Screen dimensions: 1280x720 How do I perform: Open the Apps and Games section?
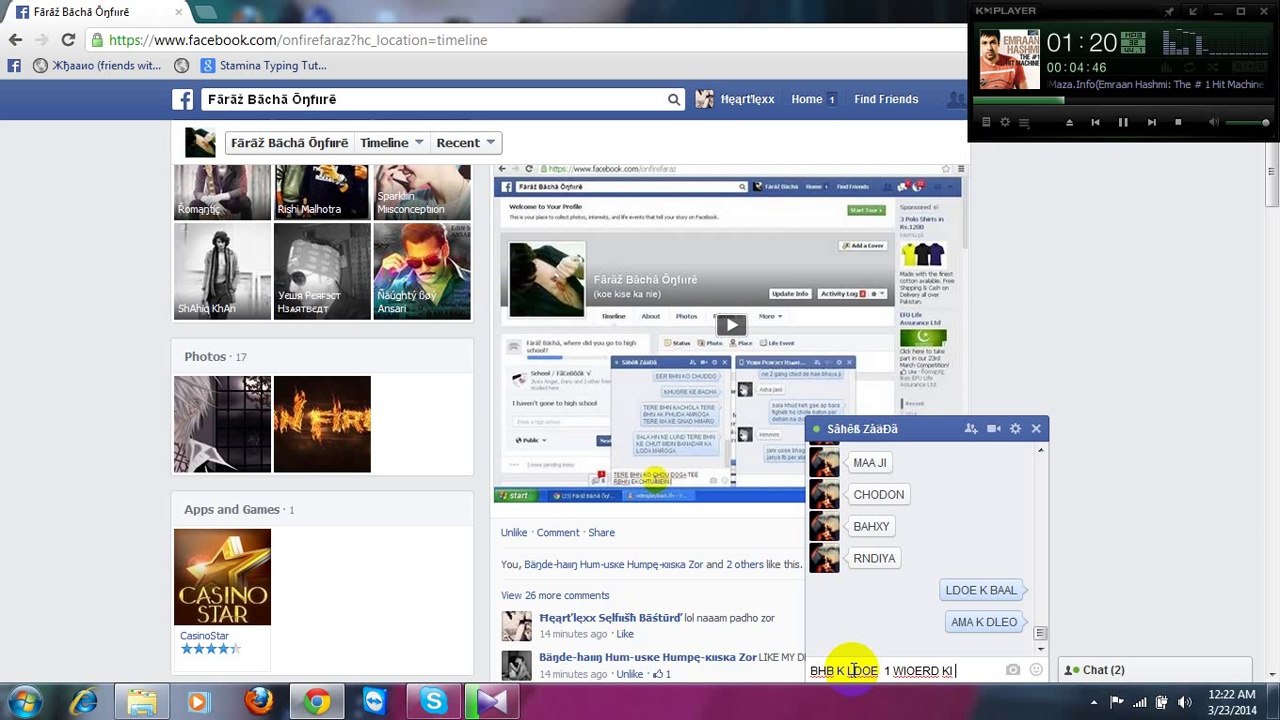(x=232, y=510)
